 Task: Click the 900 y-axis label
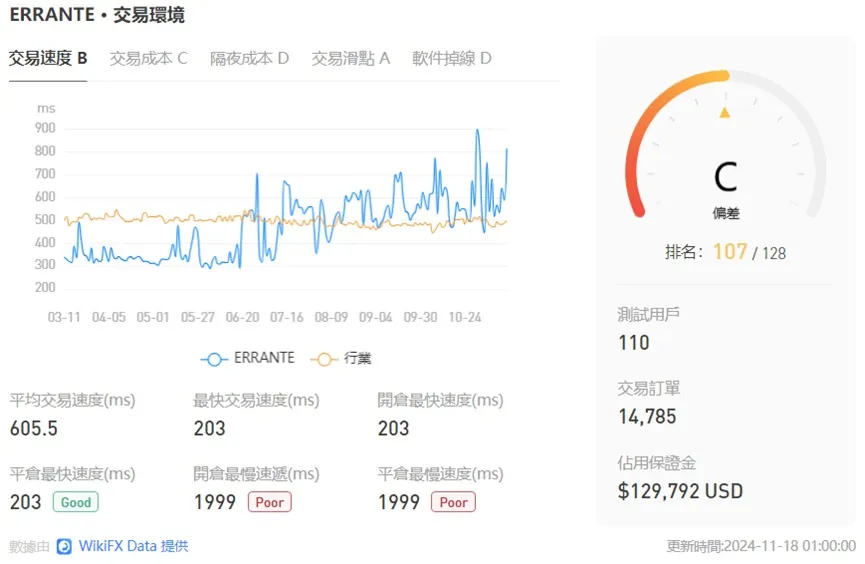tap(45, 128)
